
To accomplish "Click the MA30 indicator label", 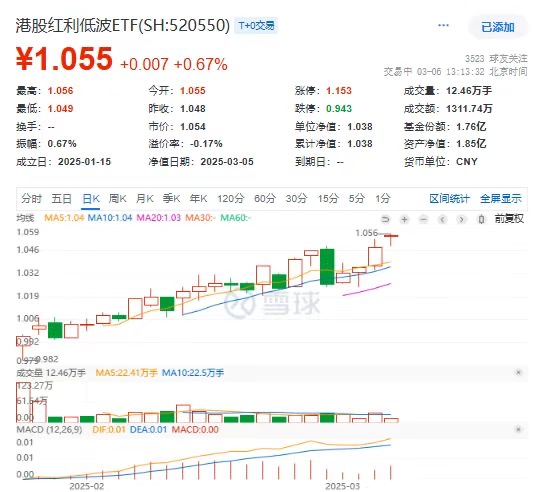I will pyautogui.click(x=200, y=218).
